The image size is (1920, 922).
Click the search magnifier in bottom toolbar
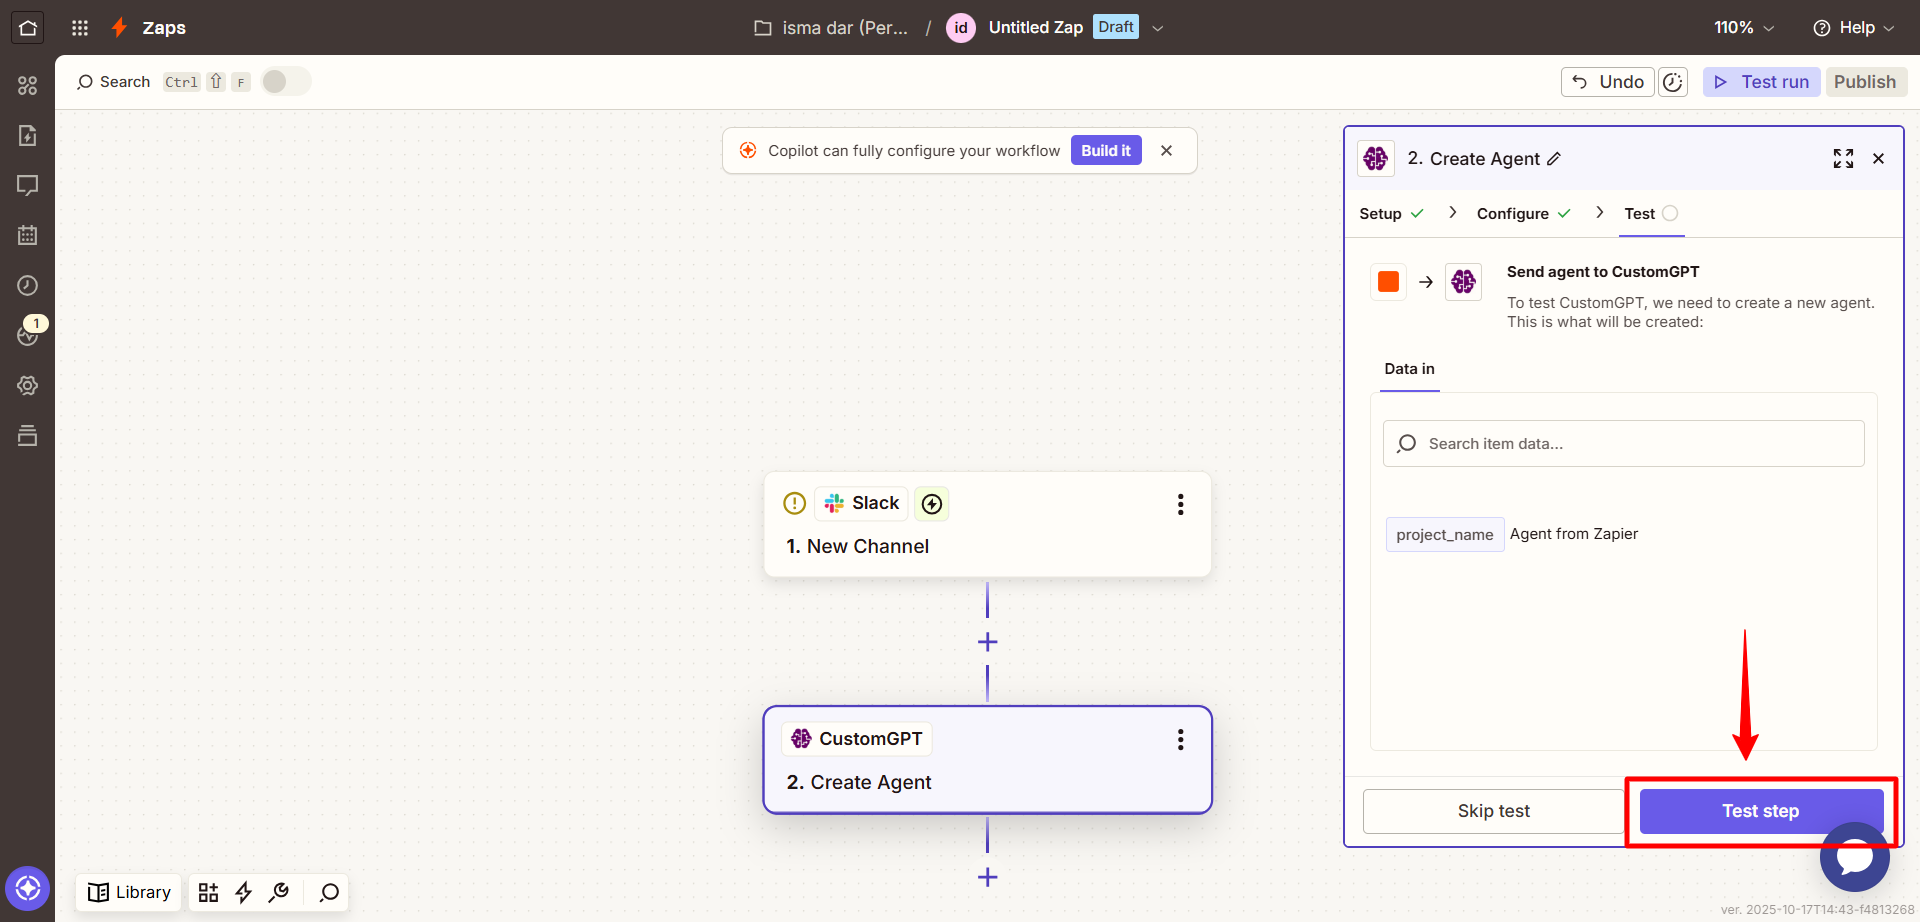point(329,892)
